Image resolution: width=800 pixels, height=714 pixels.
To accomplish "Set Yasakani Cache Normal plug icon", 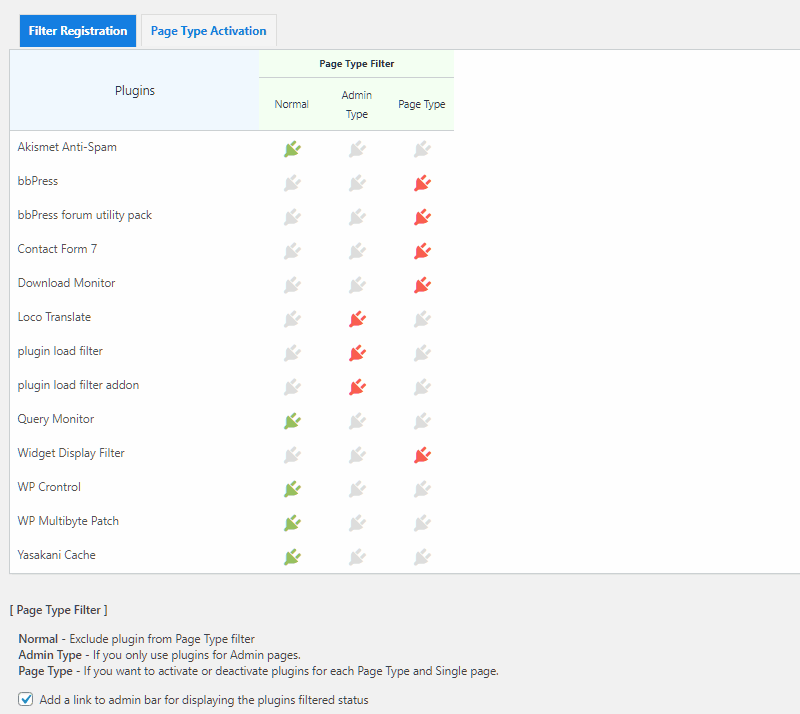I will 292,557.
